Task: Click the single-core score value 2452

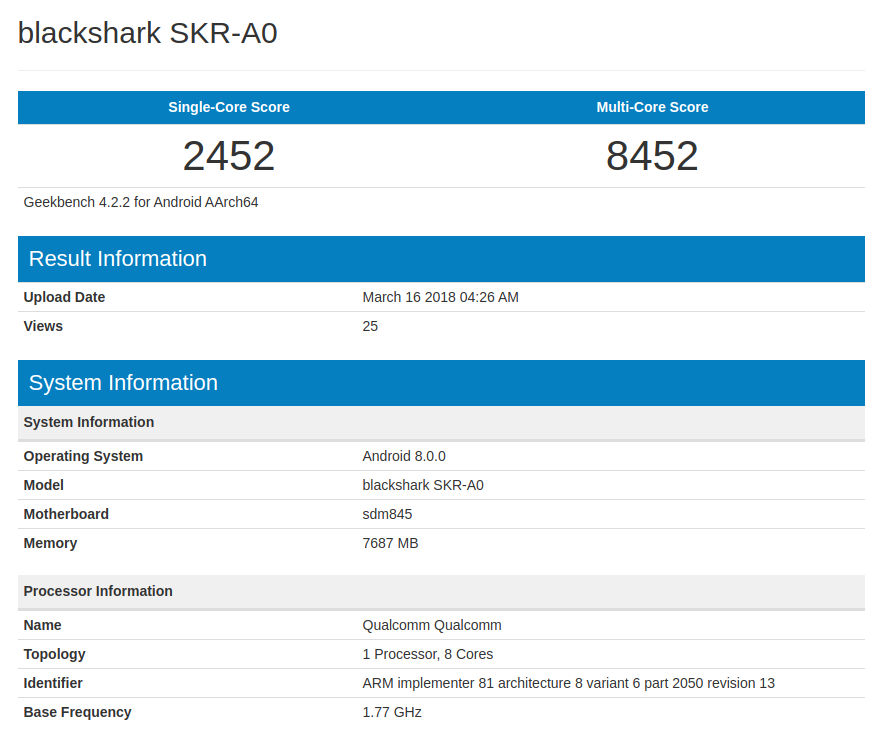Action: pos(228,156)
